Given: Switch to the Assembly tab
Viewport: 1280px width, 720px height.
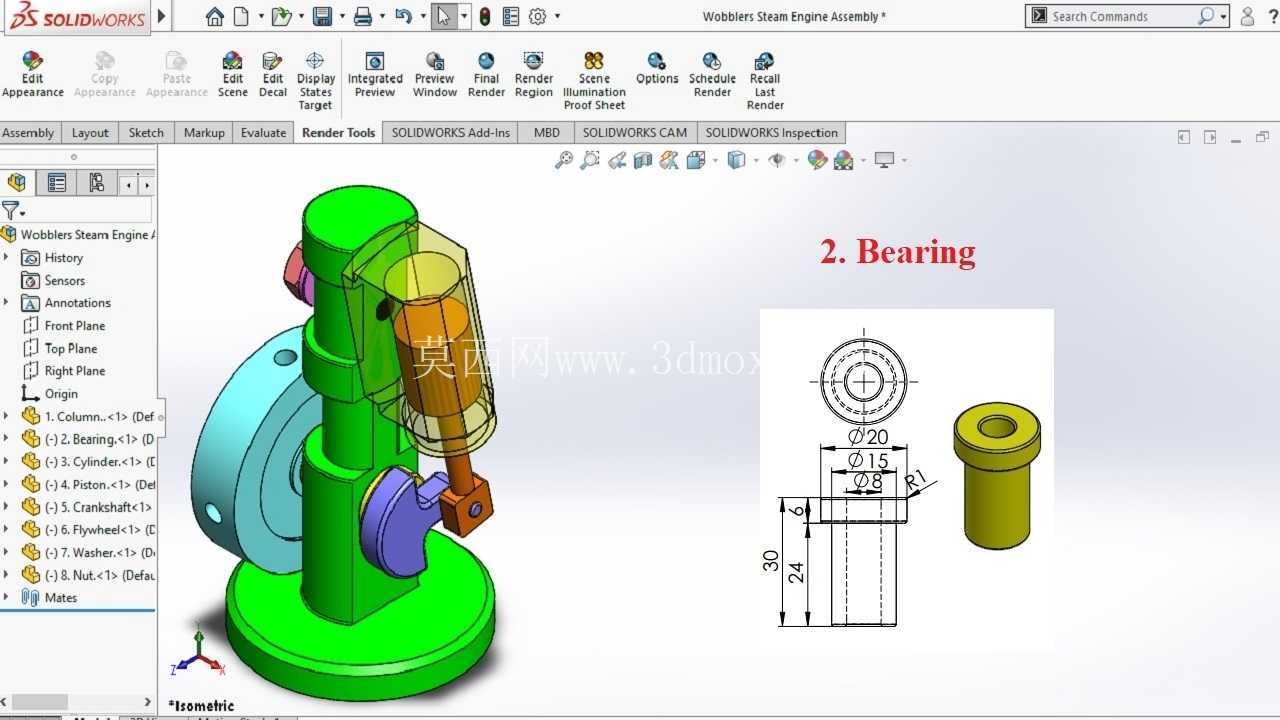Looking at the screenshot, I should (x=28, y=132).
